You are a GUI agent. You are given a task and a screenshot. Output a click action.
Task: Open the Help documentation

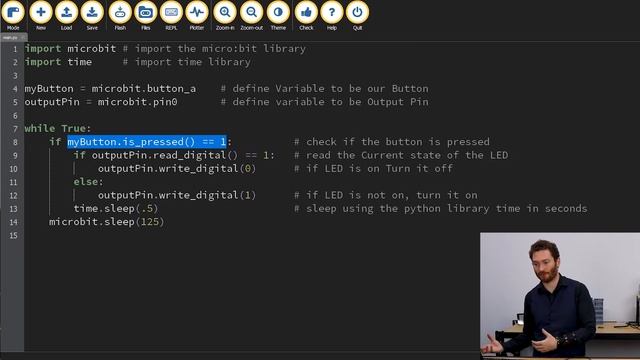[332, 16]
